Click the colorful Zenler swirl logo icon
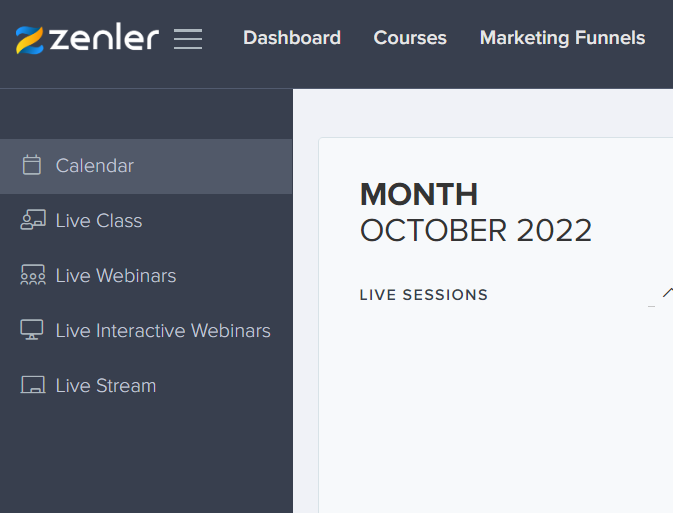This screenshot has width=673, height=513. pos(30,40)
